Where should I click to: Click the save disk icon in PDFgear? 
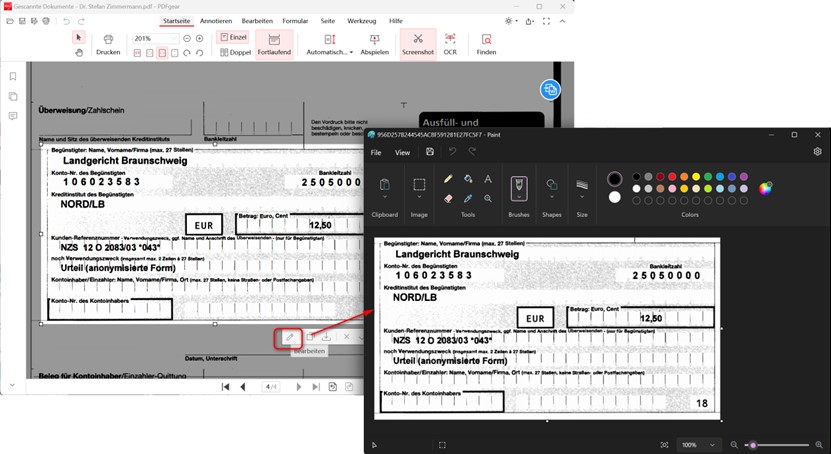(22, 21)
